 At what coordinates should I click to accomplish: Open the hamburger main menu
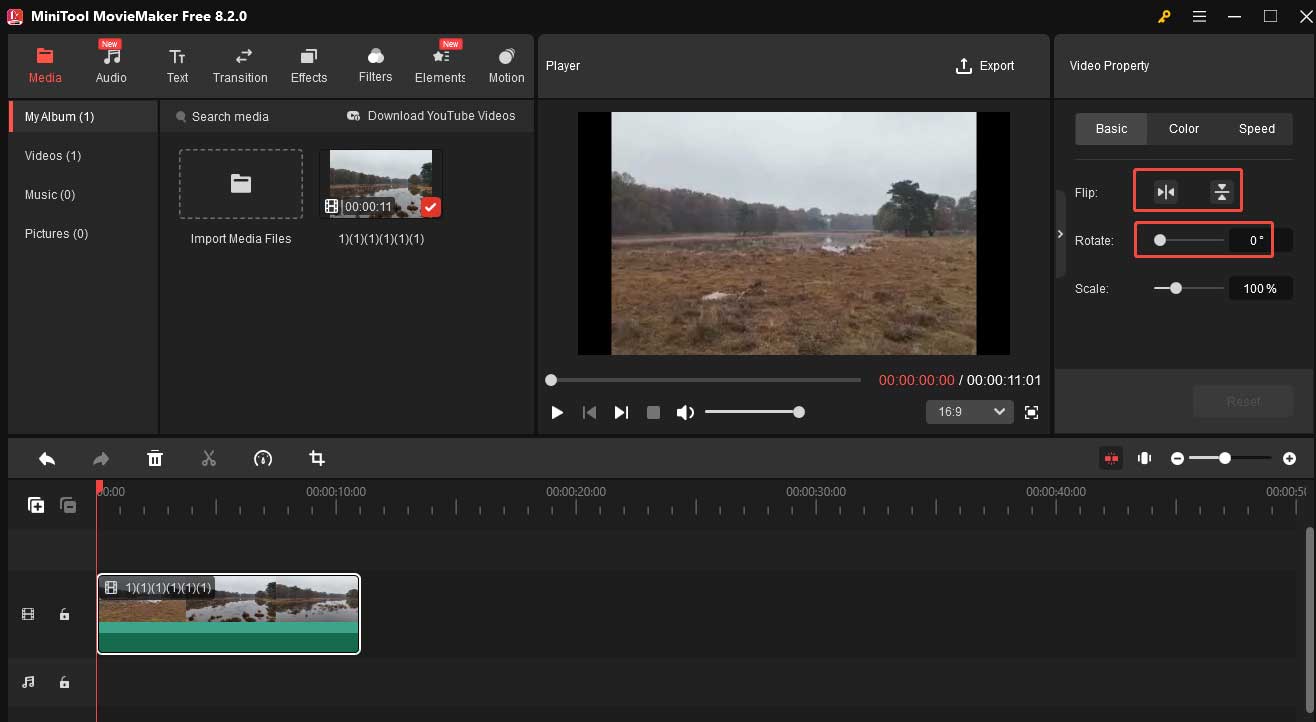(1200, 16)
